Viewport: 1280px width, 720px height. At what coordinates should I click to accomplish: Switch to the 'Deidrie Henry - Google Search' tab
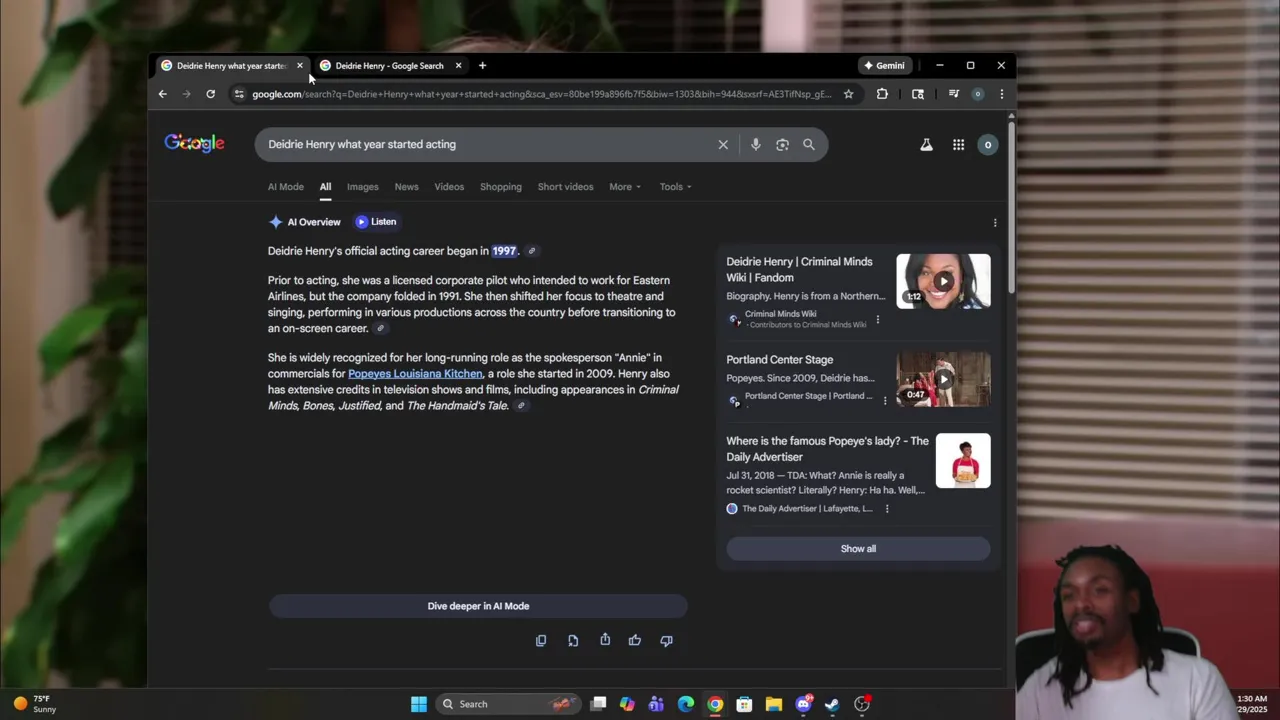click(390, 66)
